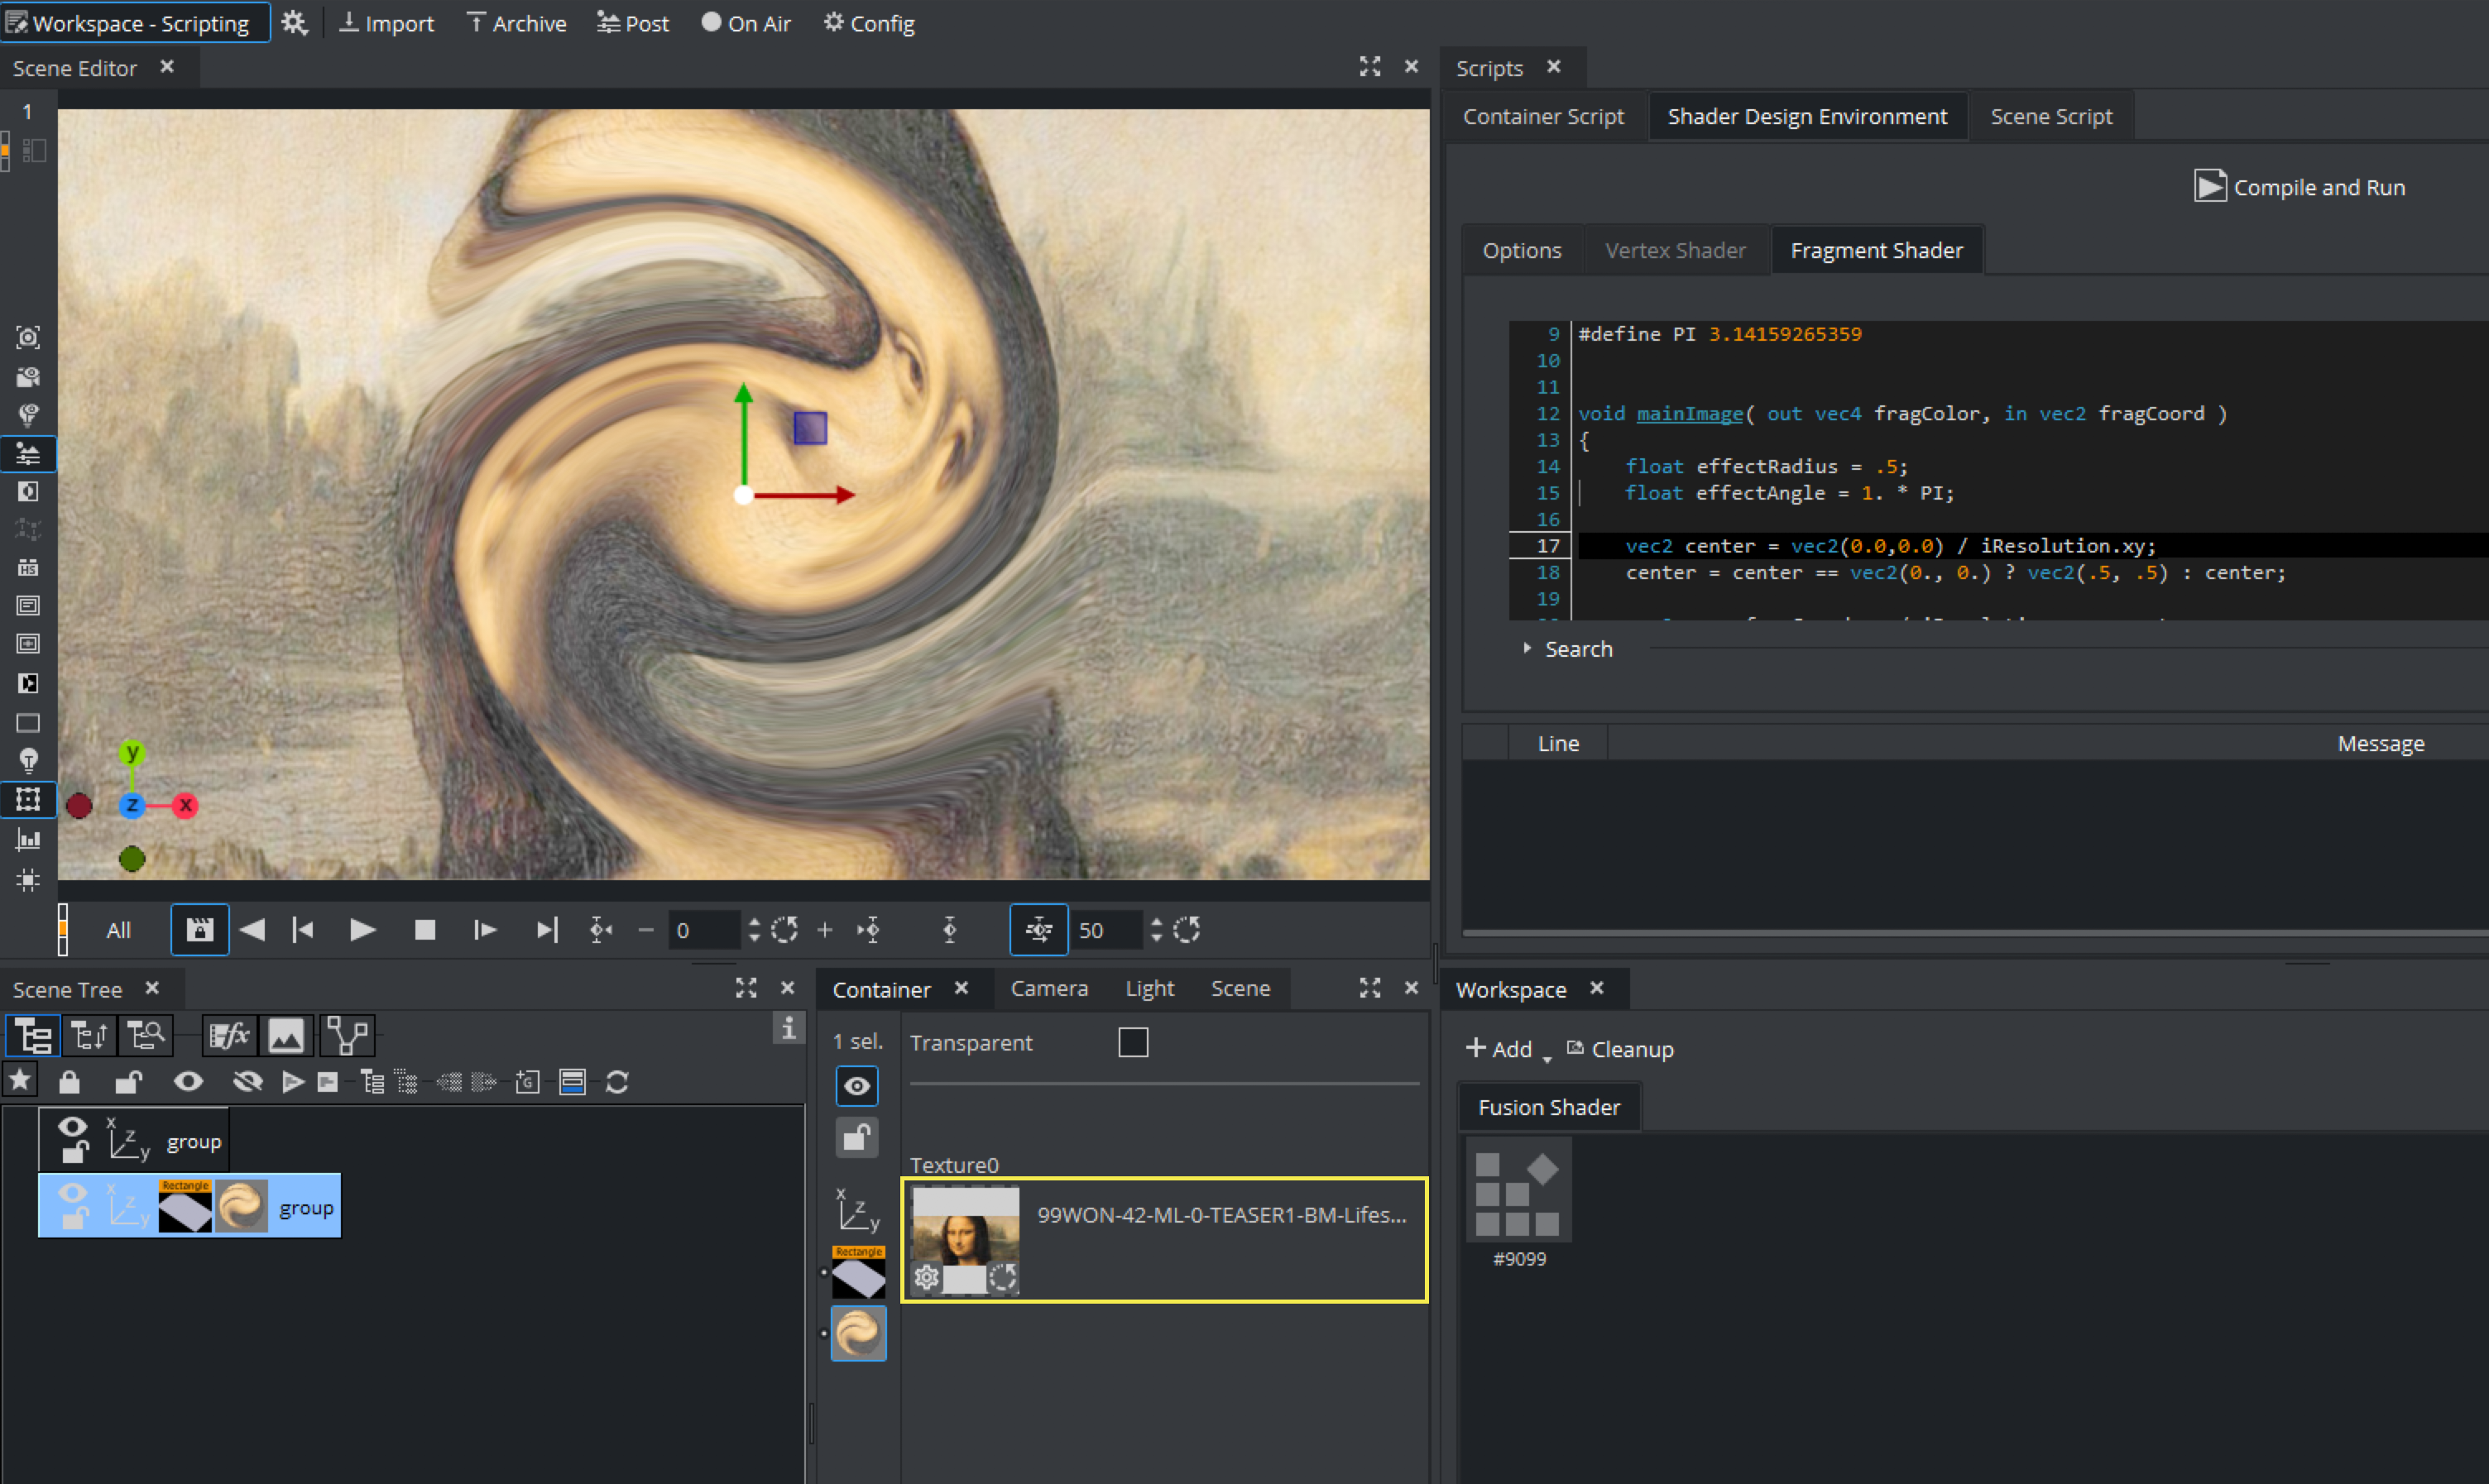Viewport: 2489px width, 1484px height.
Task: Open the tree sort view icon
Action: 90,1035
